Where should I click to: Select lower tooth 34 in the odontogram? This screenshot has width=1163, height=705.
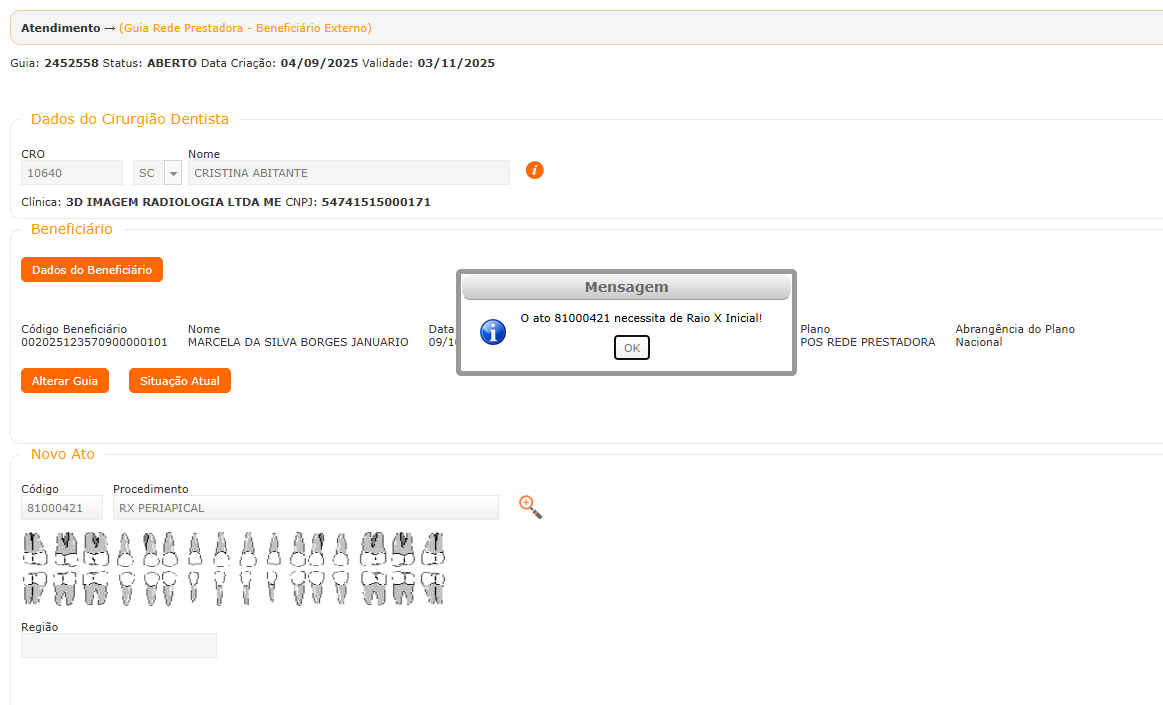316,588
